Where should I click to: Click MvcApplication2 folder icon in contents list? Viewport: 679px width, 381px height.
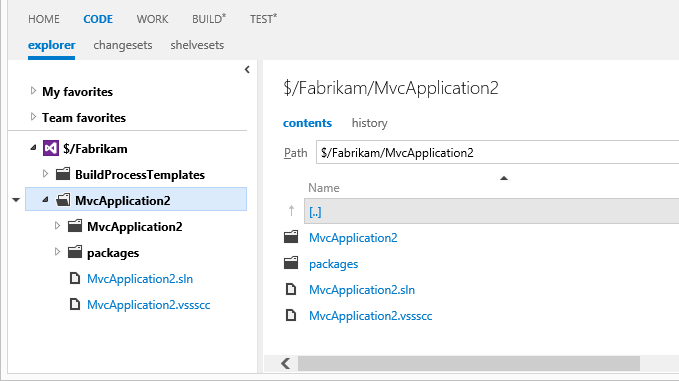(x=291, y=237)
